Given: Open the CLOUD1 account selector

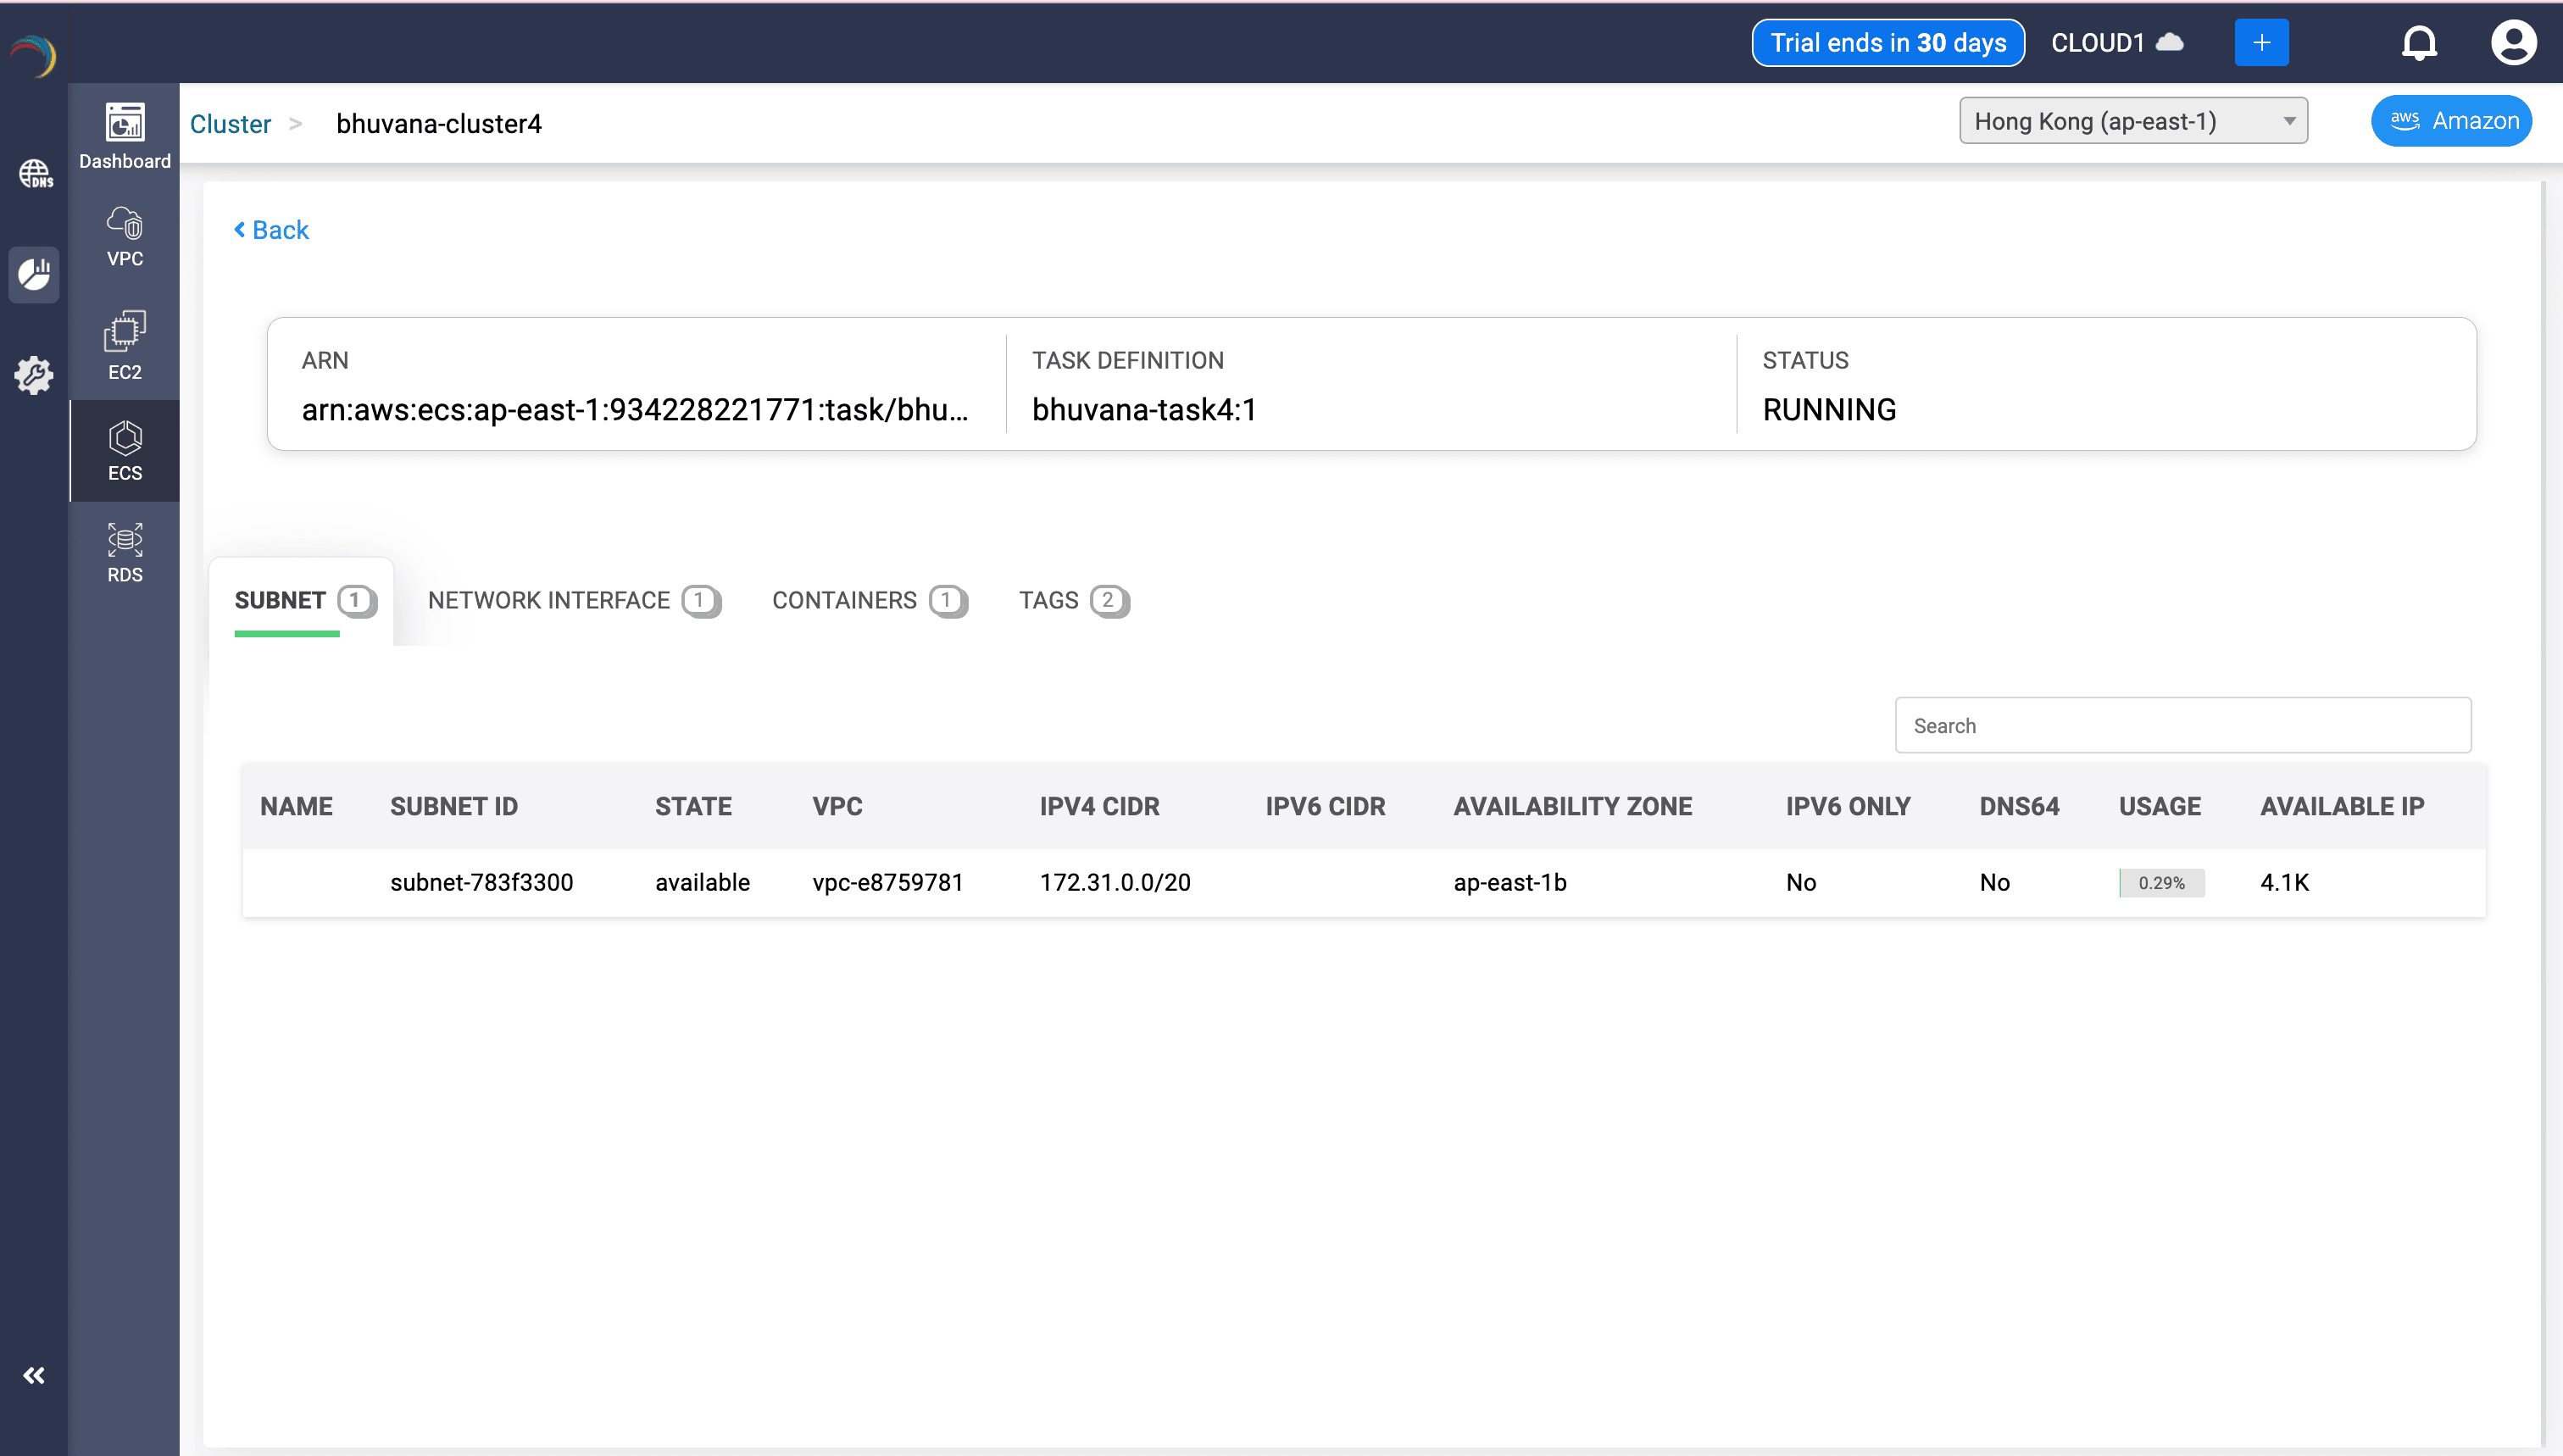Looking at the screenshot, I should click(2116, 43).
